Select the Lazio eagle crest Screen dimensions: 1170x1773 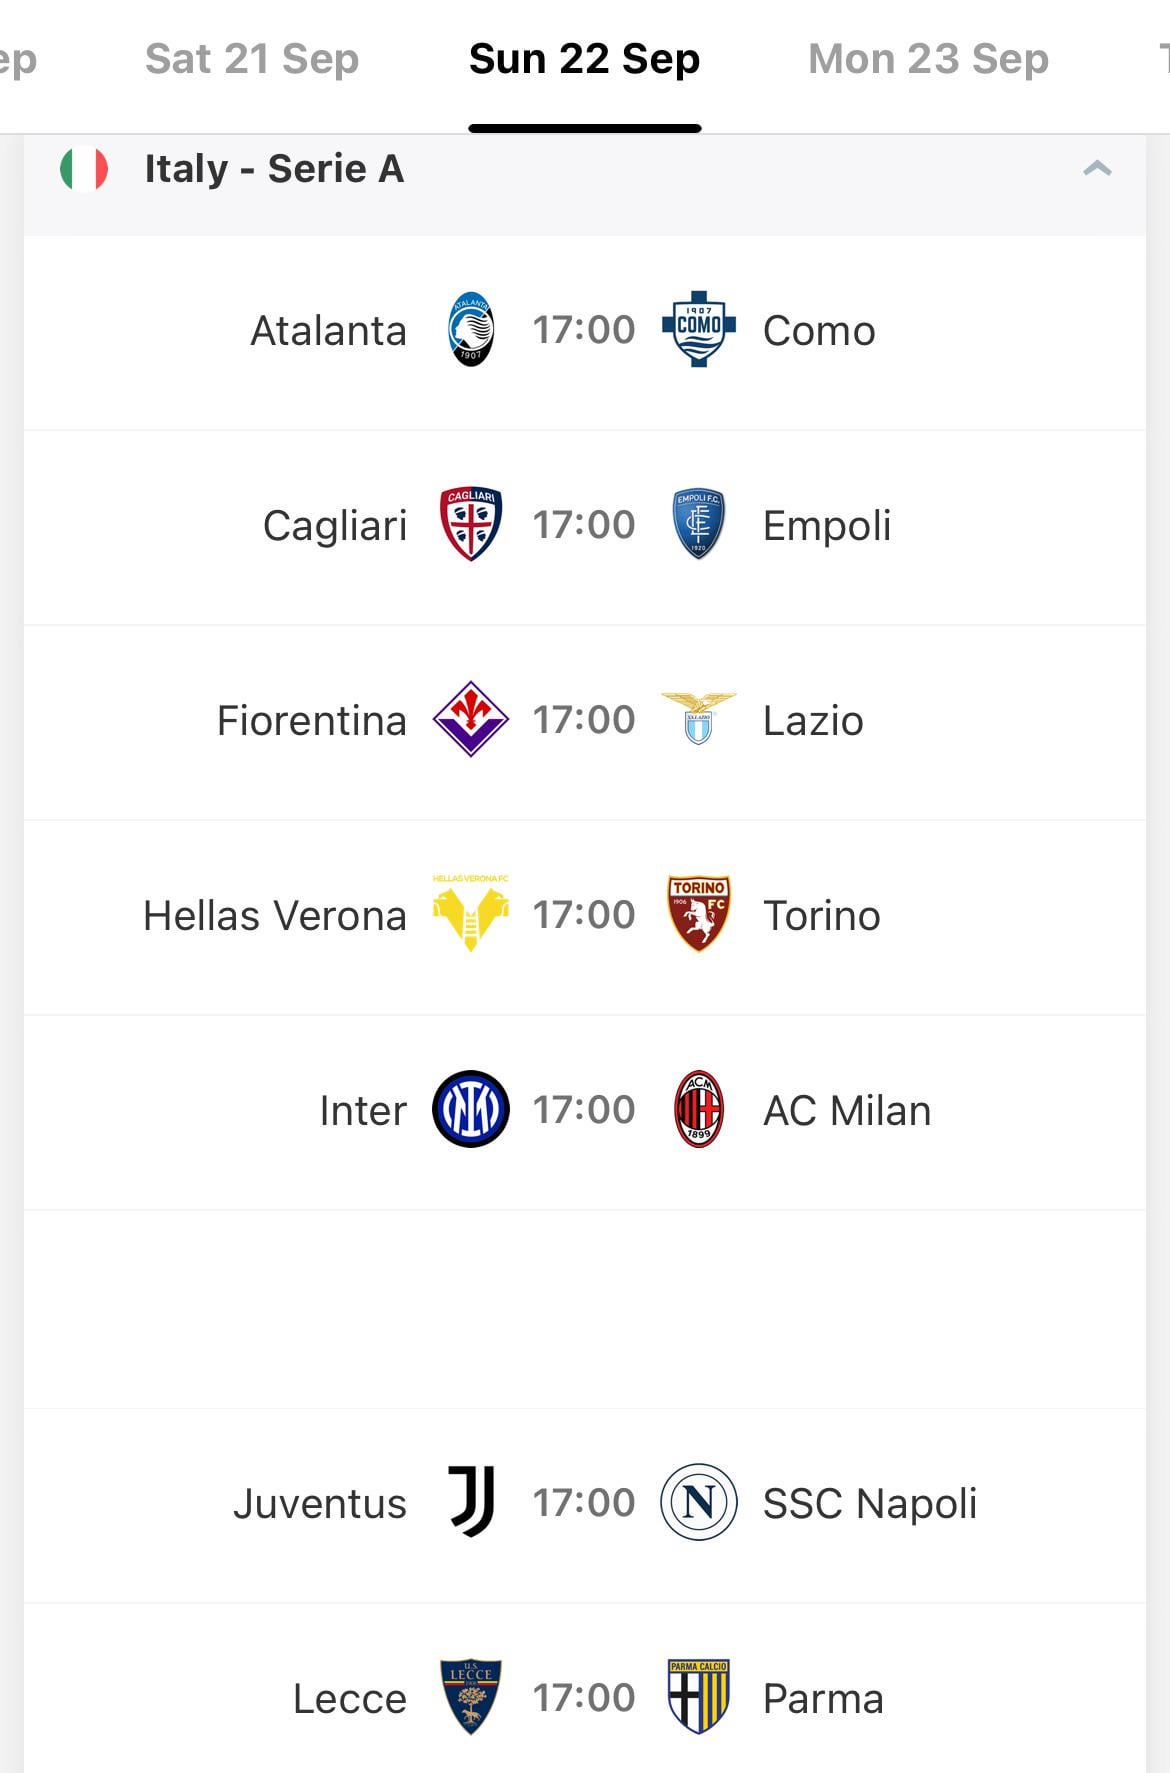click(699, 717)
